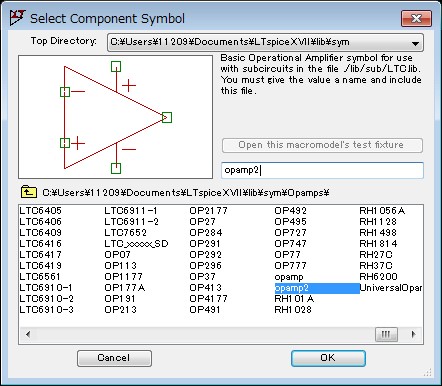Click the Cancel button
Viewport: 442px width, 386px height.
pyautogui.click(x=114, y=358)
